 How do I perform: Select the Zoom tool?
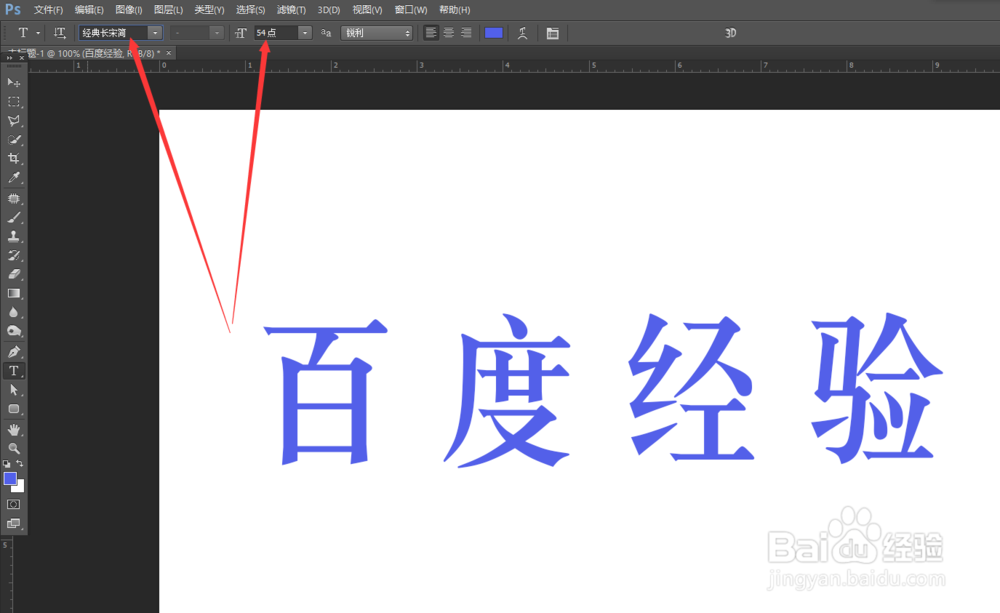(x=13, y=448)
